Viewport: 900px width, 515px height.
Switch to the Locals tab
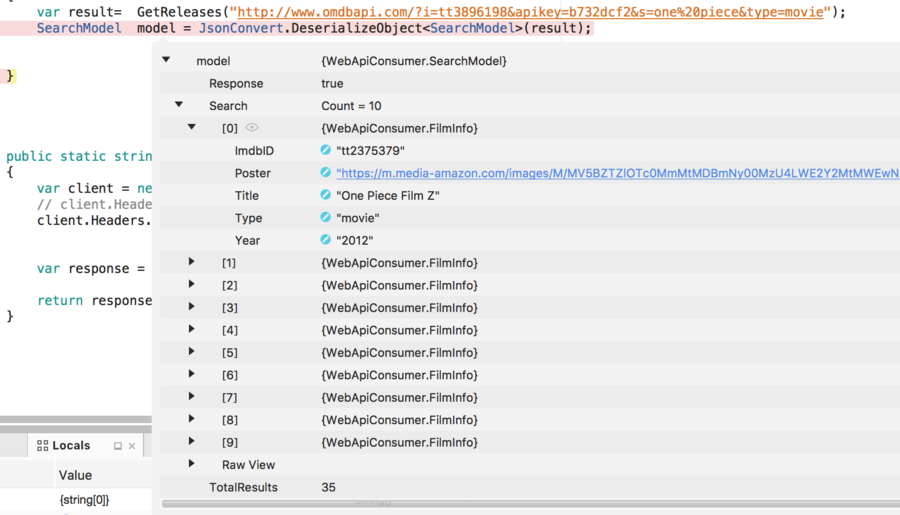[x=71, y=446]
